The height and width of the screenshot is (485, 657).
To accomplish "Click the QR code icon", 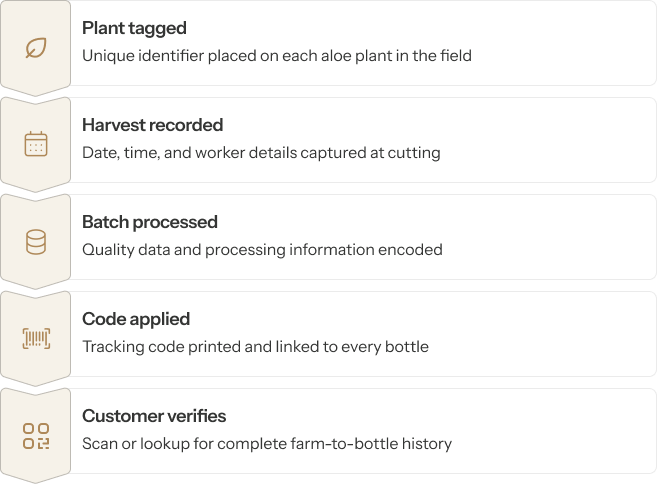I will [x=36, y=436].
